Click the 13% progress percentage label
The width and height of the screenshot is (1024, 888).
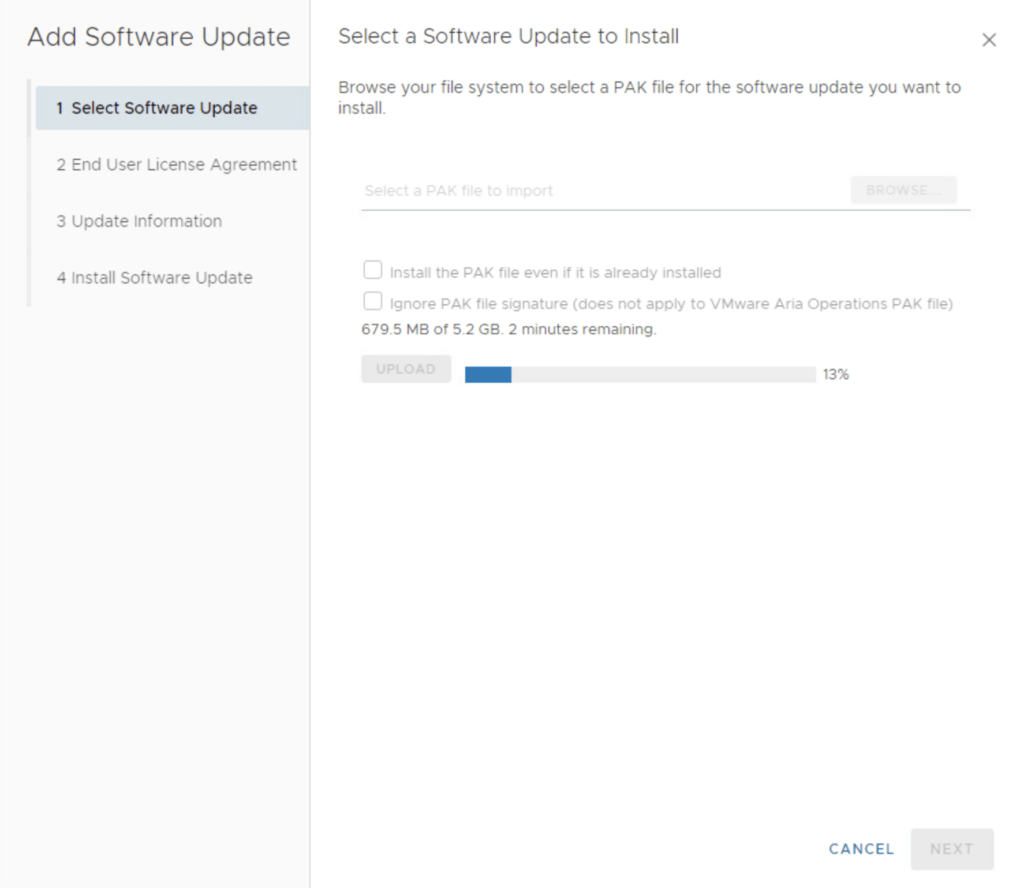pyautogui.click(x=835, y=375)
